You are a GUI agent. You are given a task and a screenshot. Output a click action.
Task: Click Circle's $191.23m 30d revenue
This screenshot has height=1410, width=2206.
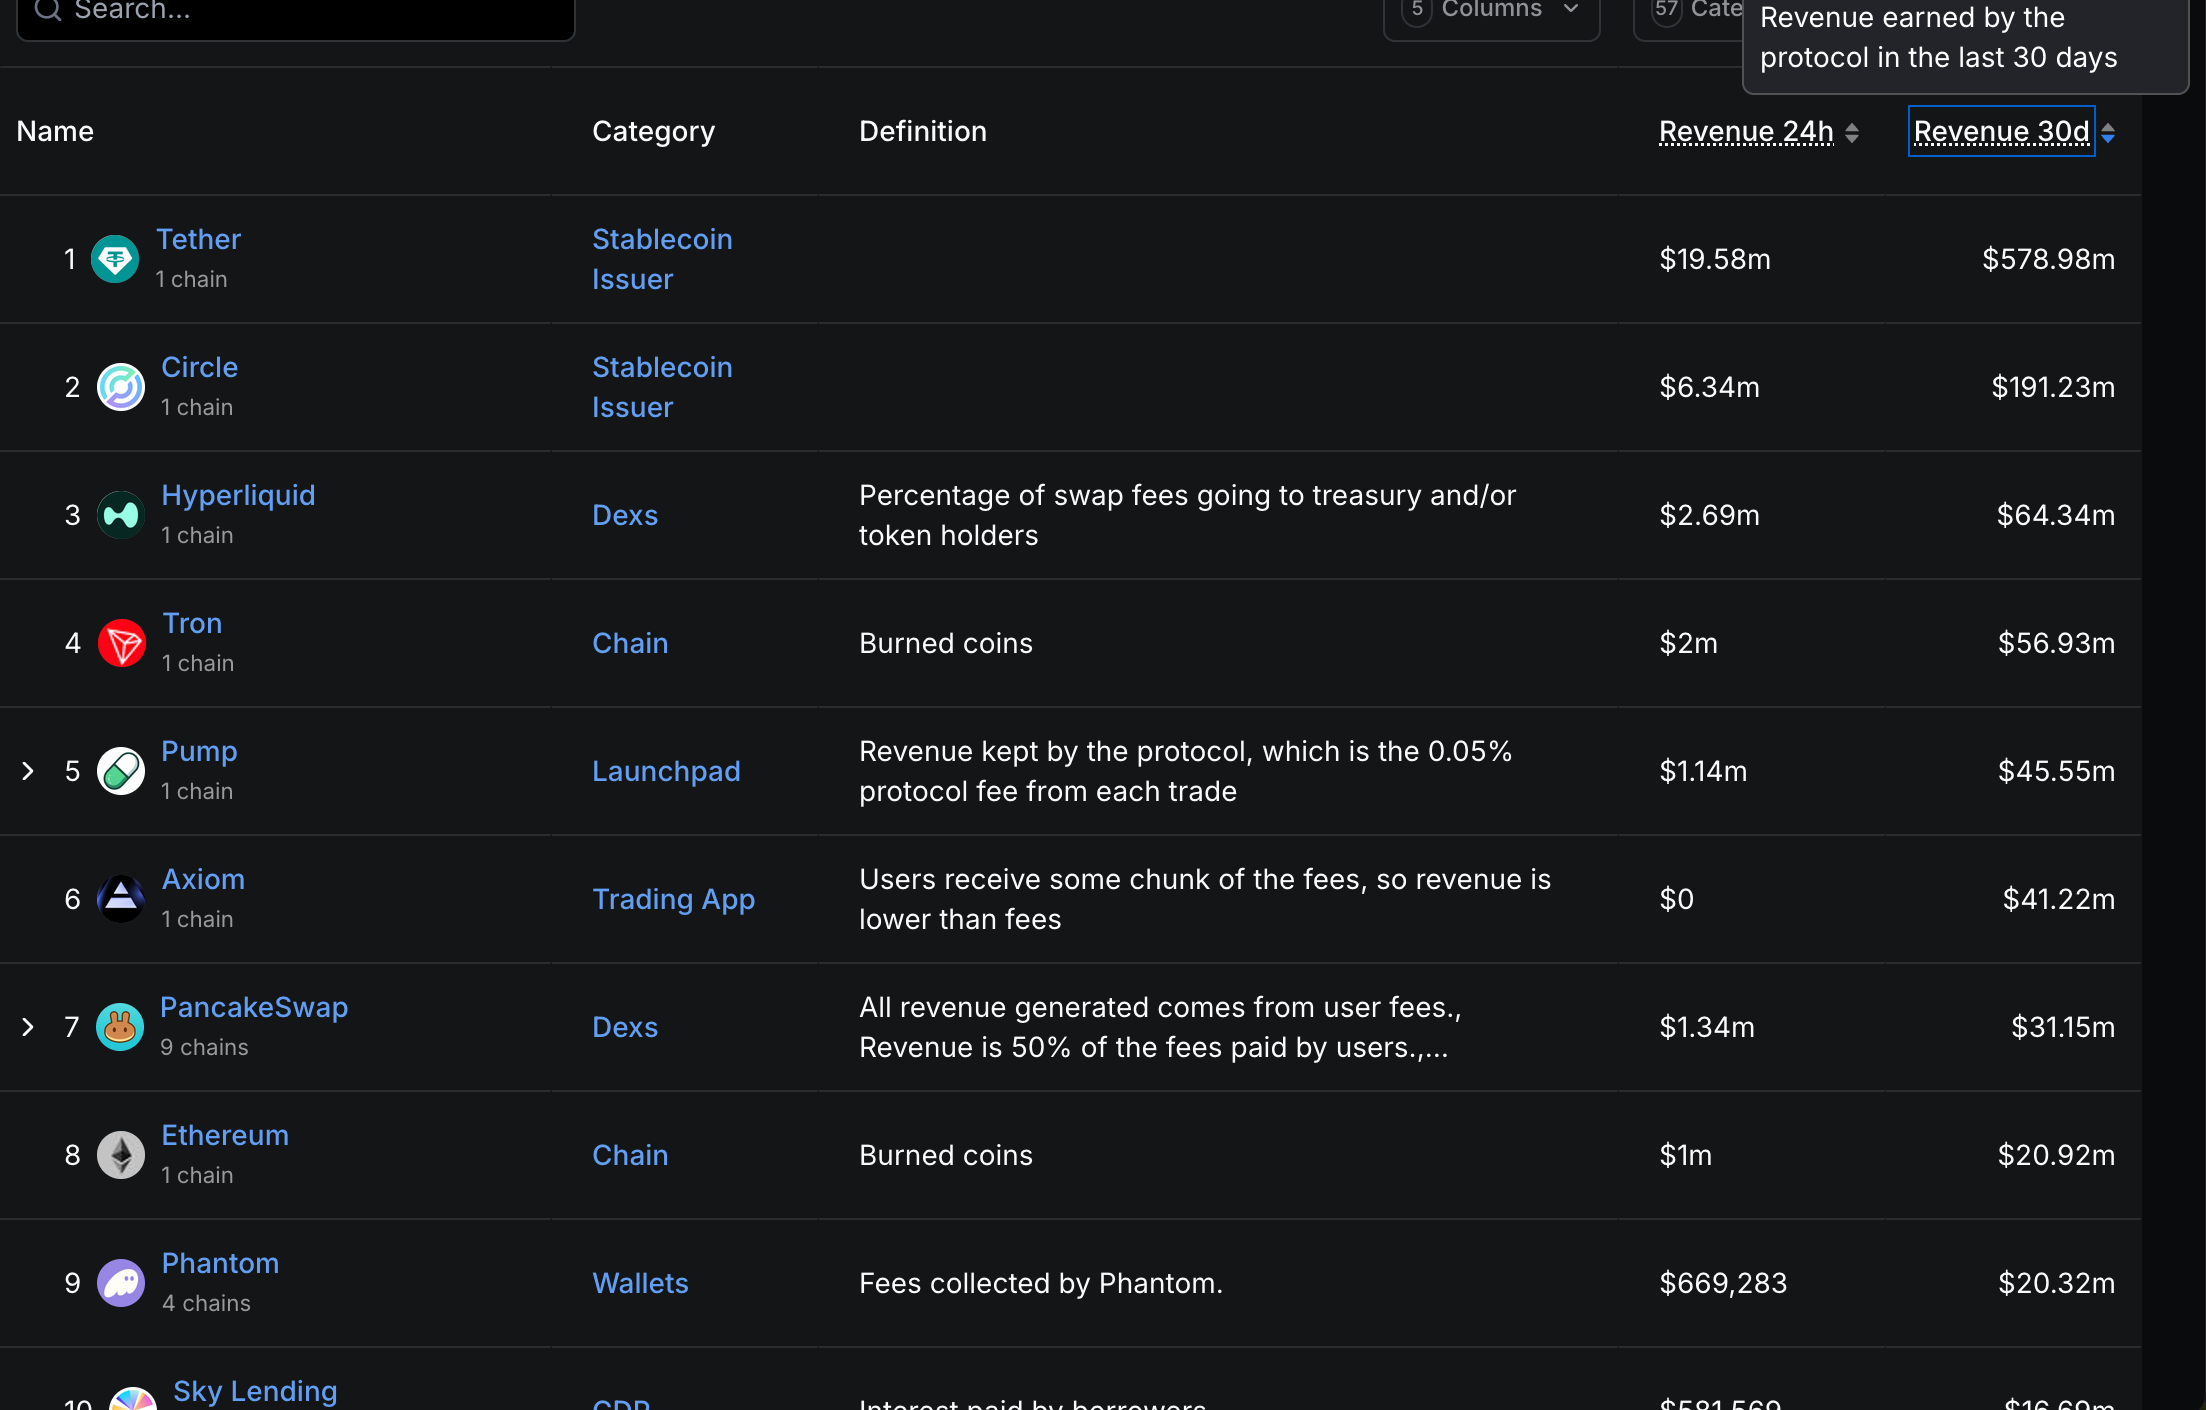[2053, 387]
